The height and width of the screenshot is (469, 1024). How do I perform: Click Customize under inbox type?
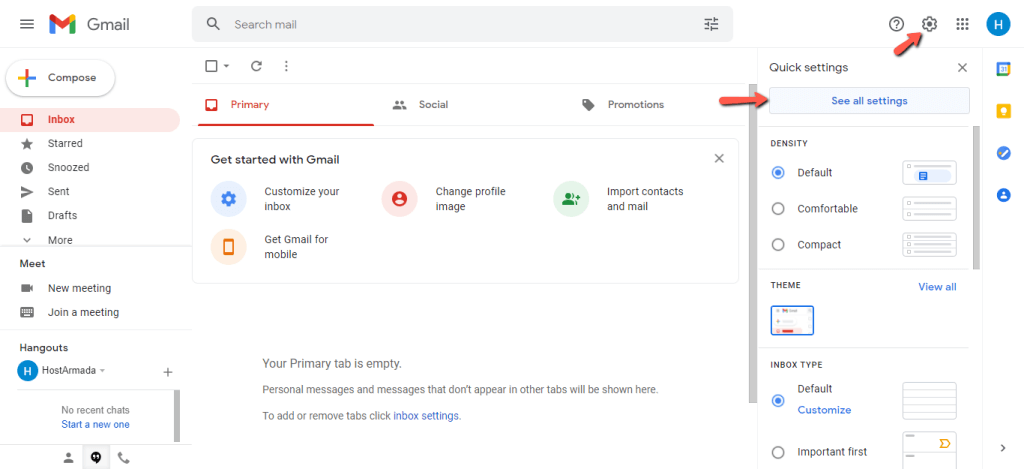(x=824, y=410)
